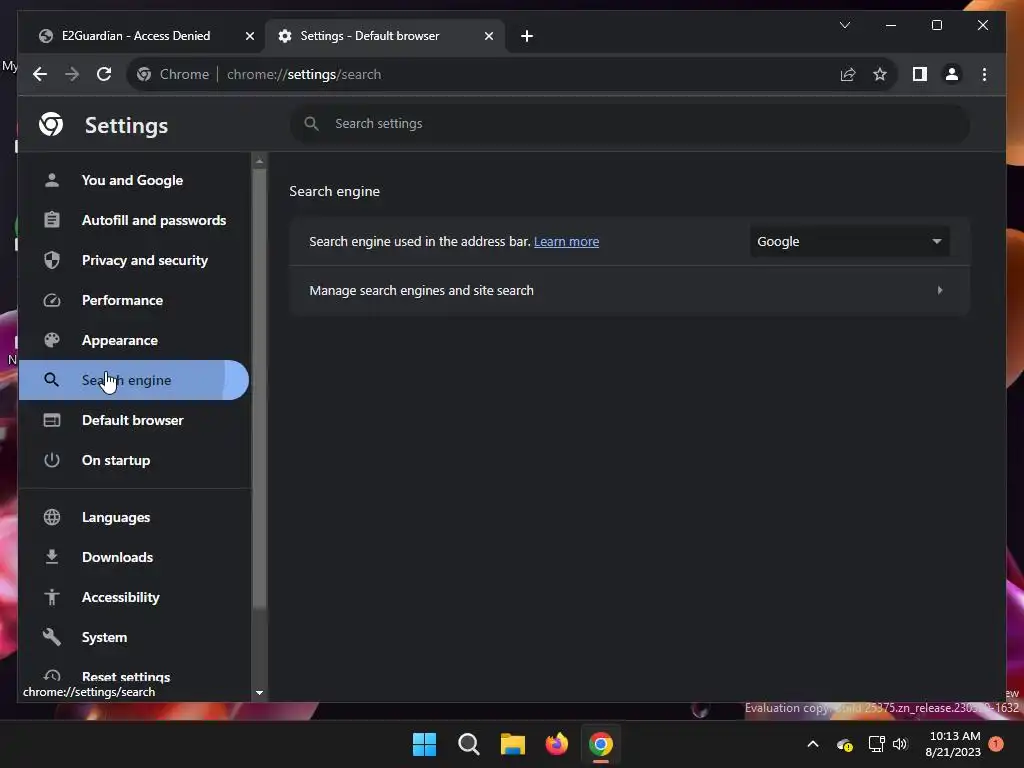Open Autofill and passwords settings
This screenshot has height=768, width=1024.
click(x=134, y=220)
